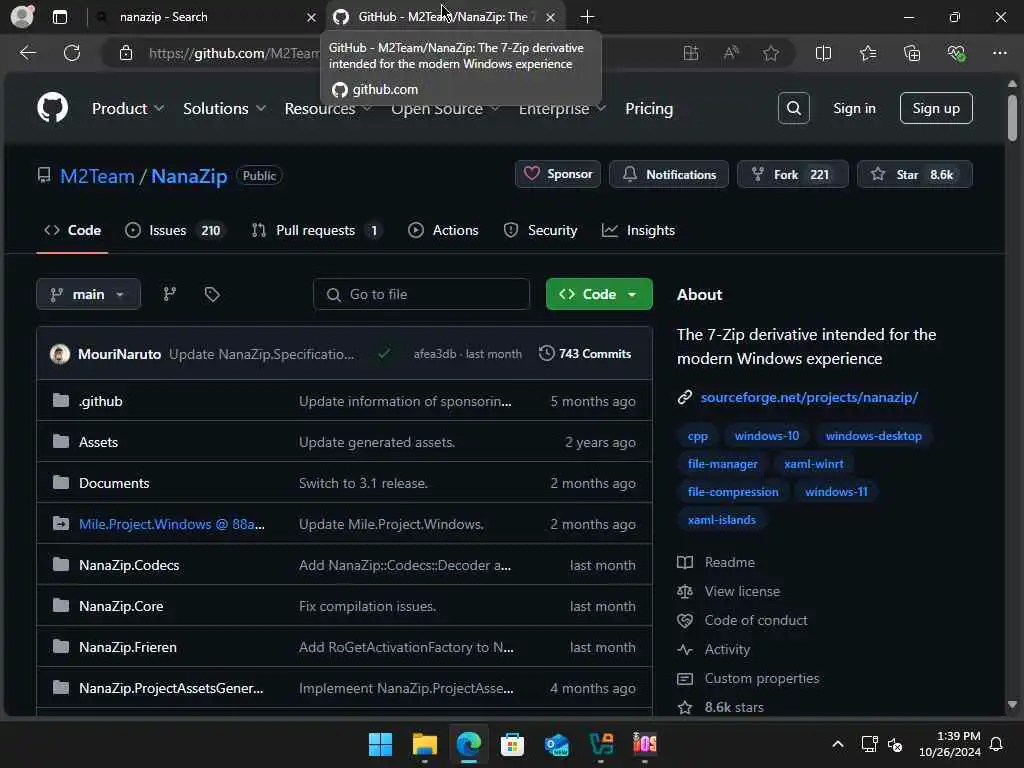Screen dimensions: 1024x768
Task: Open the M2Team owner link
Action: tap(97, 176)
